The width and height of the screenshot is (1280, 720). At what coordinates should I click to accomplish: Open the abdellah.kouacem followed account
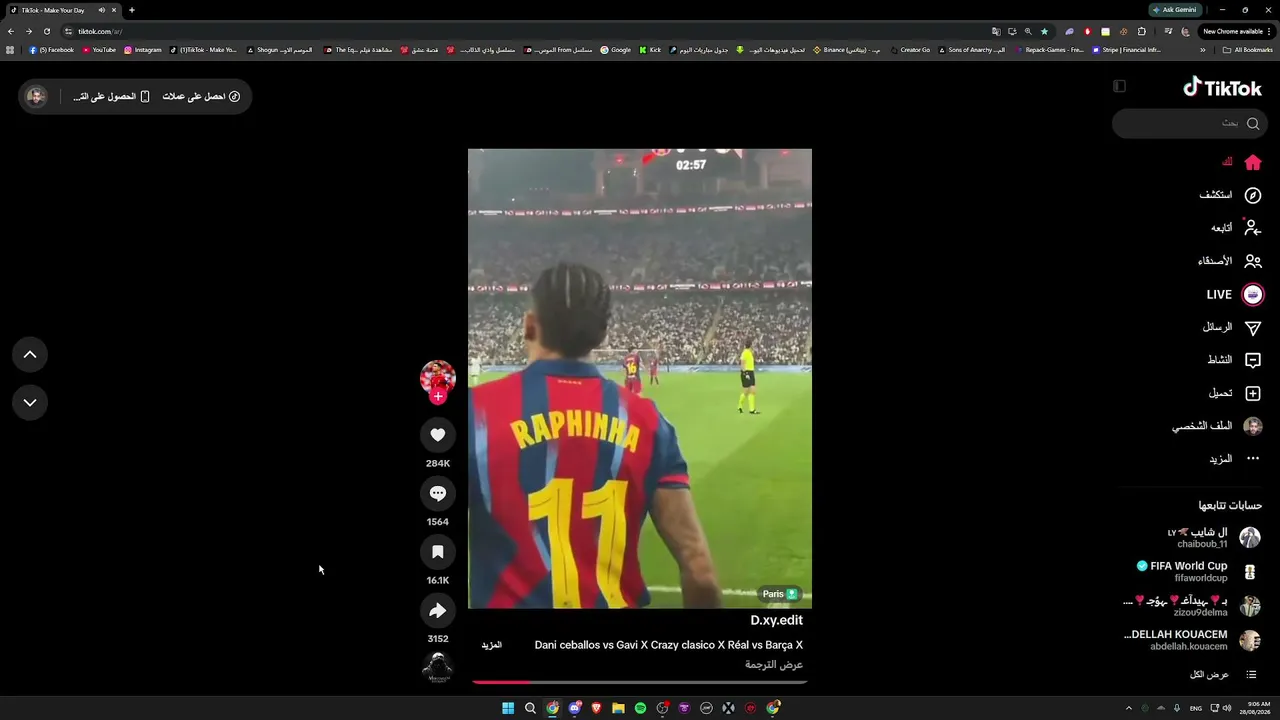pyautogui.click(x=1193, y=640)
